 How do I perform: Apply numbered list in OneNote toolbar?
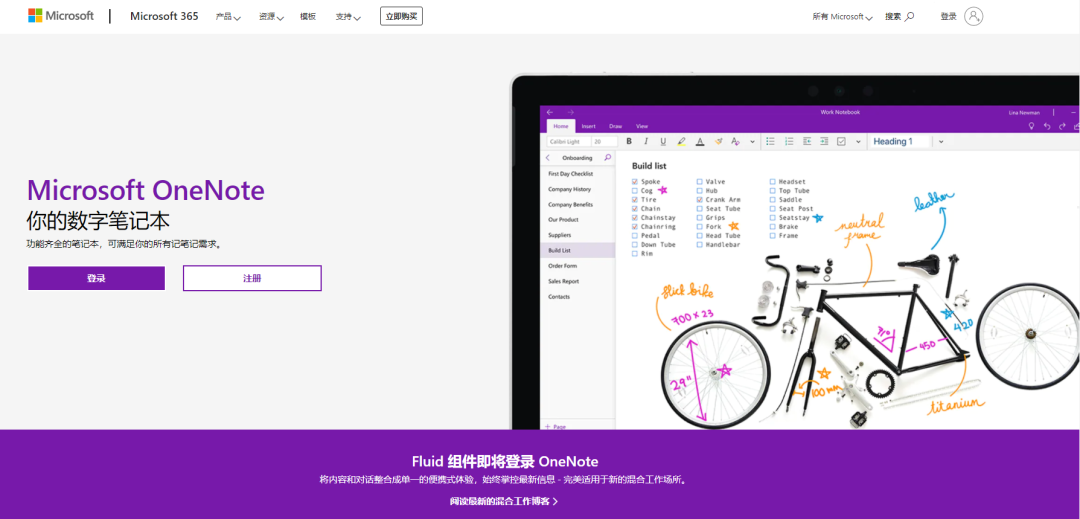point(789,141)
